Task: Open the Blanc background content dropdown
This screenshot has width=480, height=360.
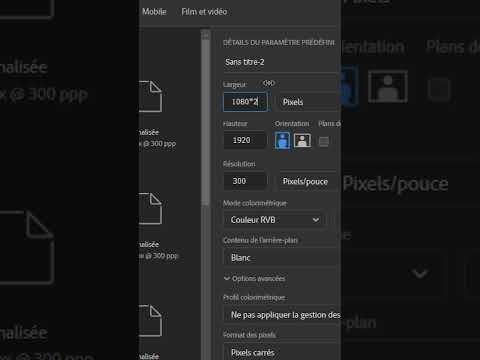Action: click(282, 258)
